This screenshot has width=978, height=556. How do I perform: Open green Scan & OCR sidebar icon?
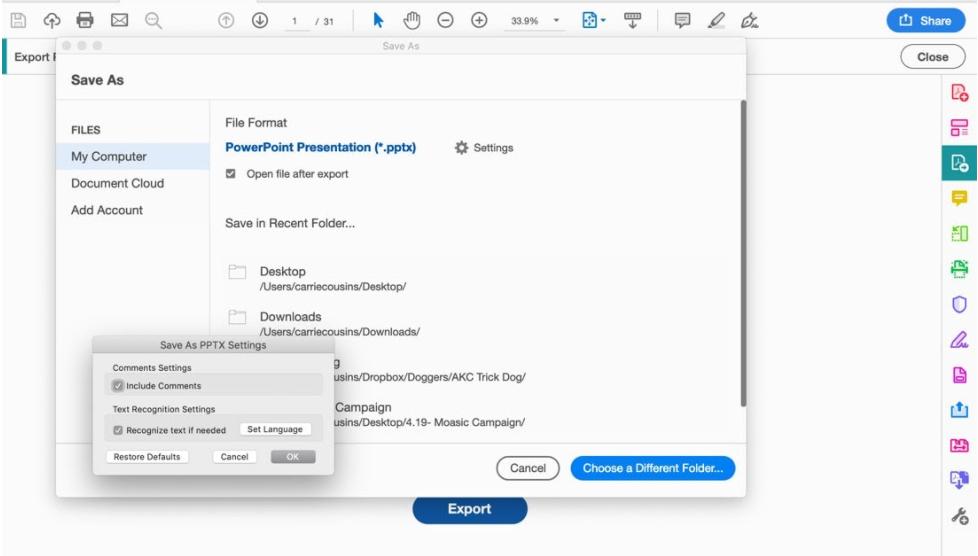(x=959, y=234)
